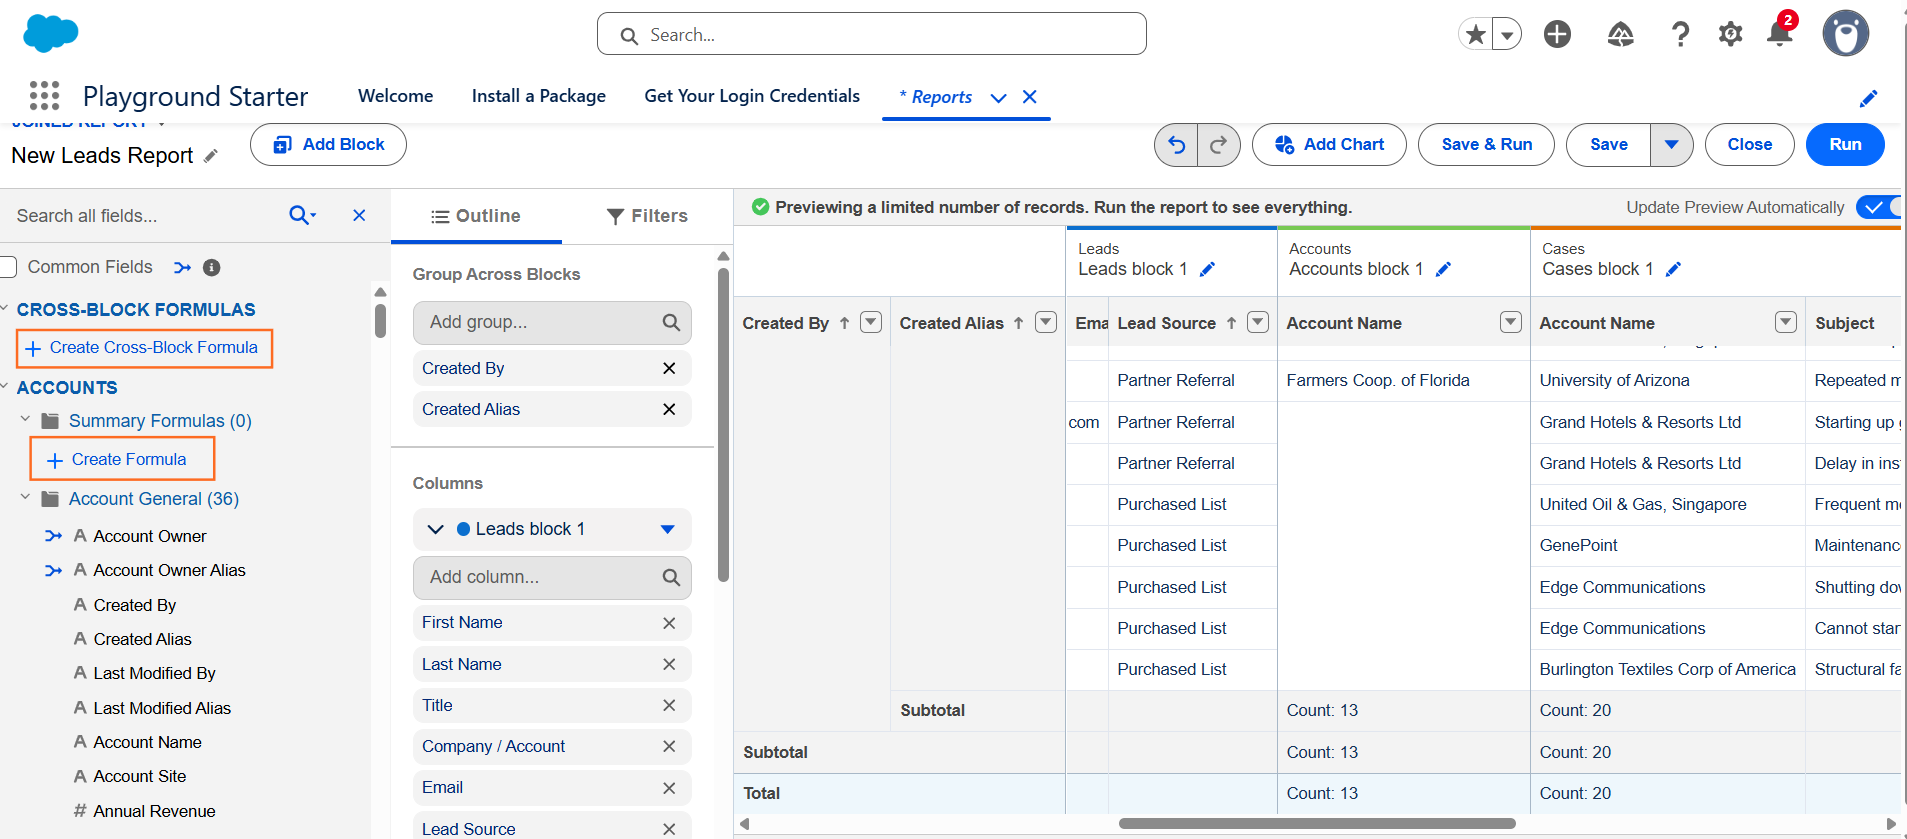Open the Trailhead guidance icon
The image size is (1907, 839).
tap(1620, 35)
